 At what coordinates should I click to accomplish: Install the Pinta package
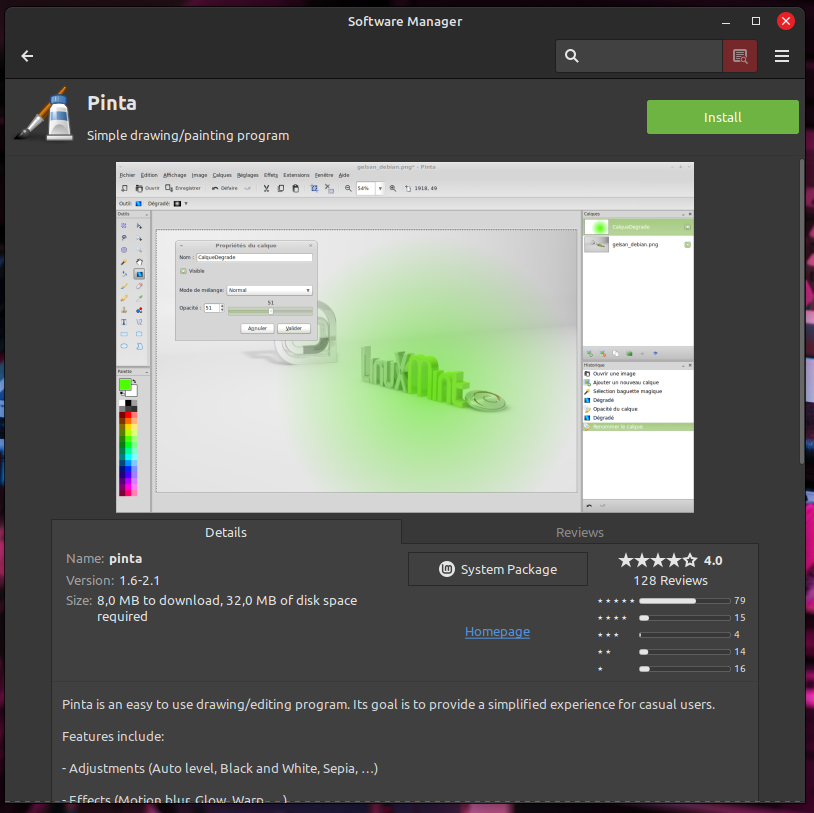coord(723,117)
